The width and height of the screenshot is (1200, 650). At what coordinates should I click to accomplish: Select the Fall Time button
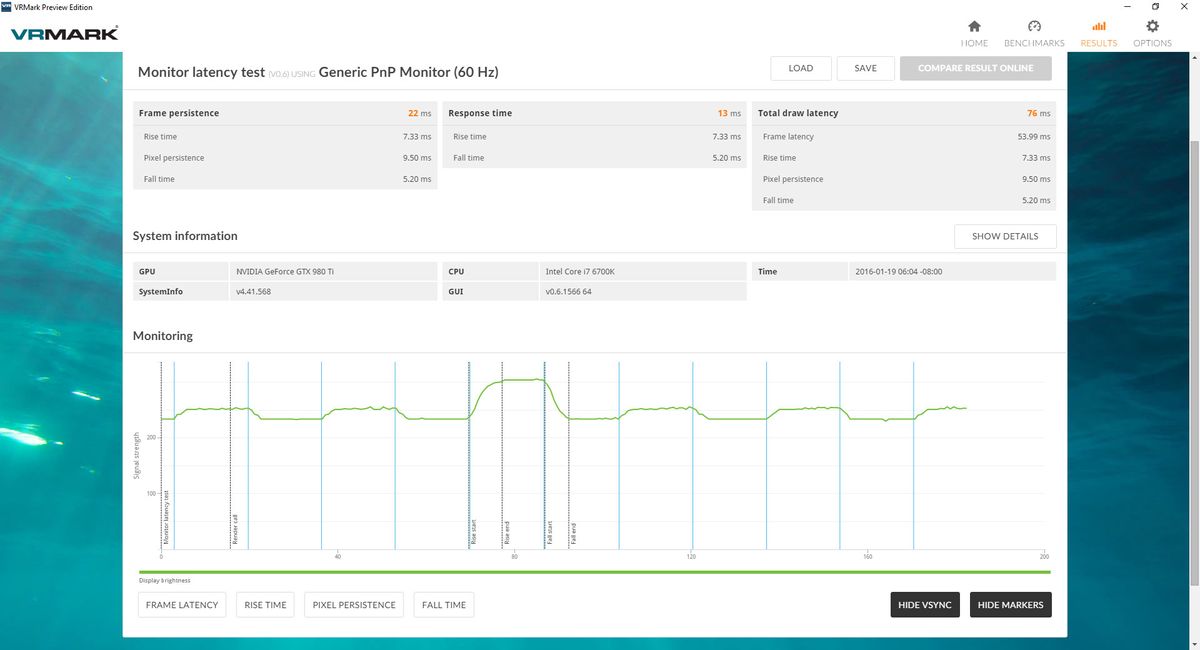(443, 604)
